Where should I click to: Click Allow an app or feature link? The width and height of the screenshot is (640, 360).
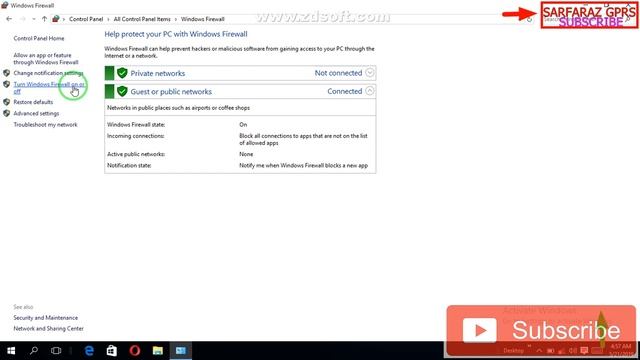coord(46,59)
